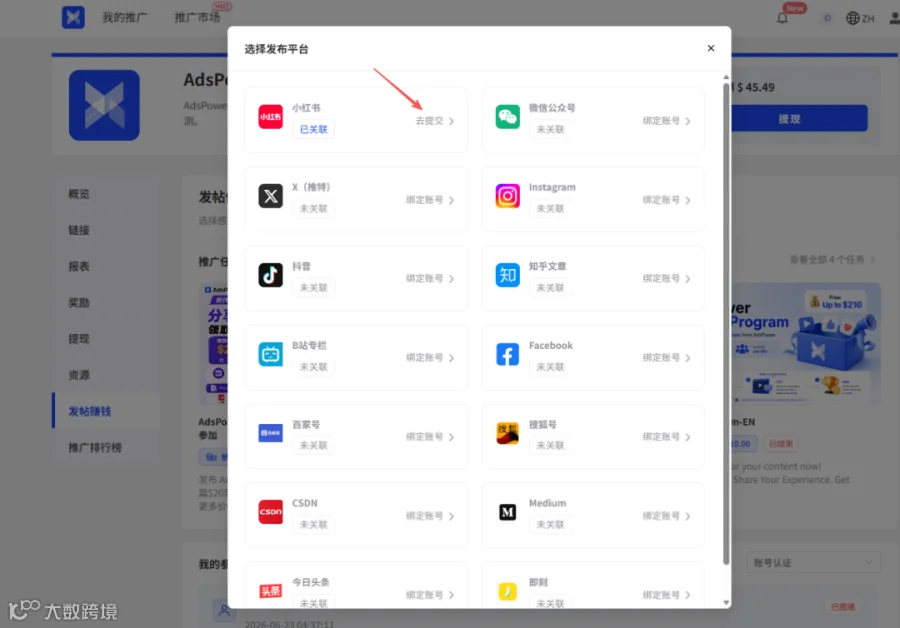
Task: Close the 选择发布平台 dialog
Action: click(711, 48)
